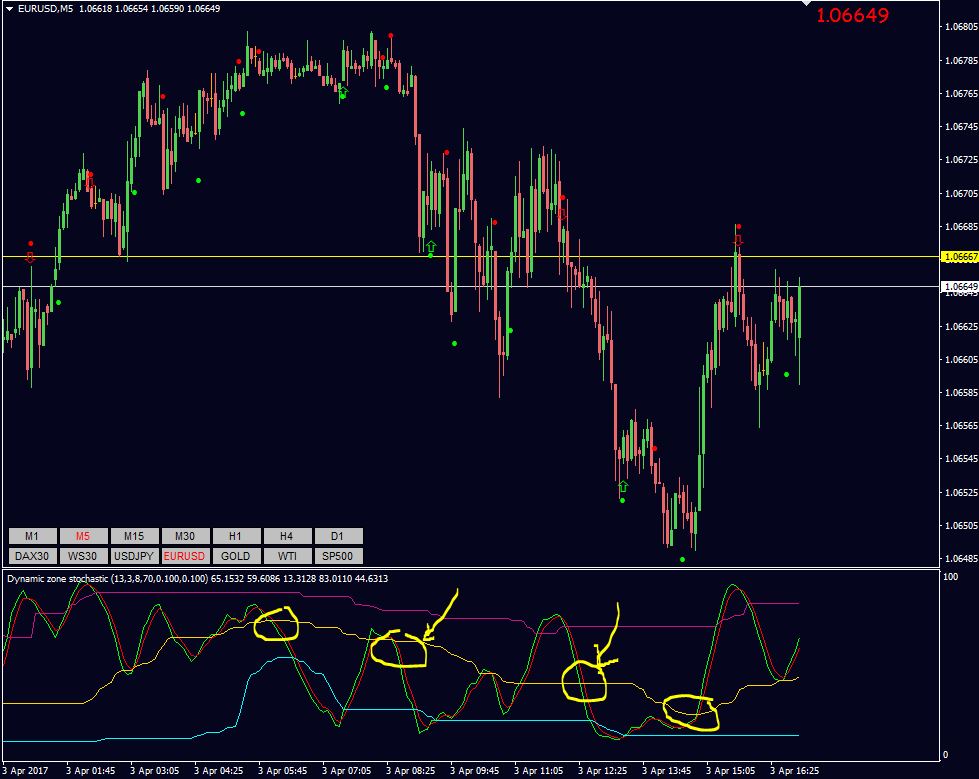Open the D1 daily timeframe
Viewport: 979px width, 779px height.
click(338, 536)
